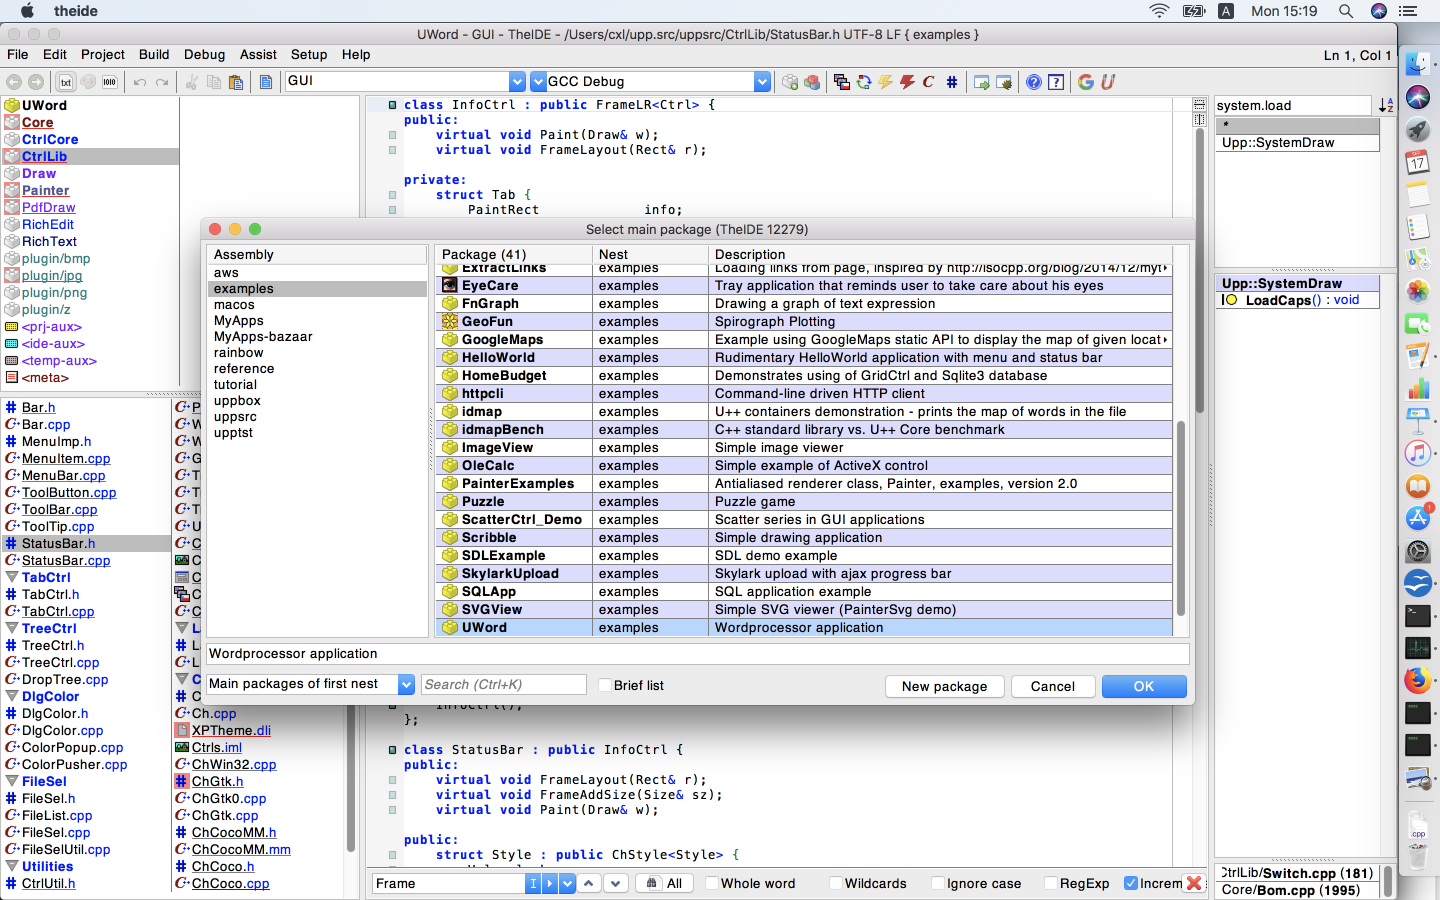
Task: Click the blue help question mark icon
Action: [1034, 82]
